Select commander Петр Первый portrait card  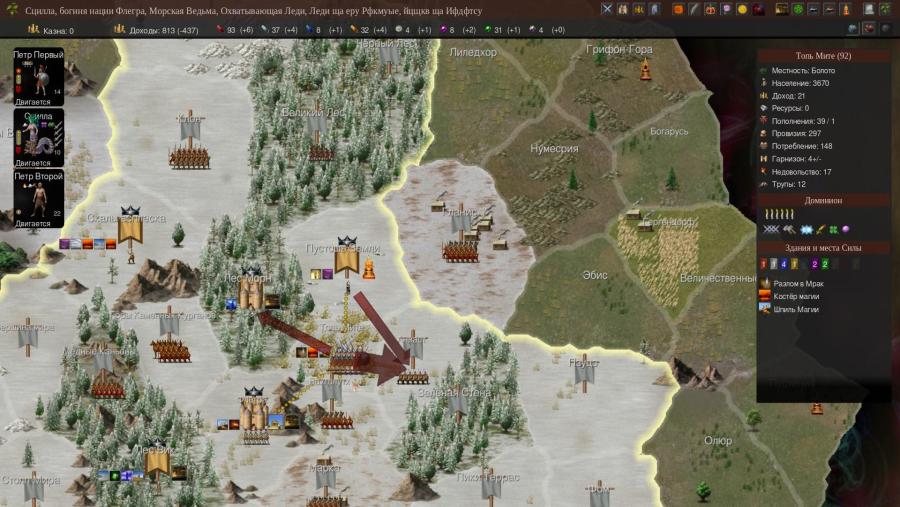(38, 76)
